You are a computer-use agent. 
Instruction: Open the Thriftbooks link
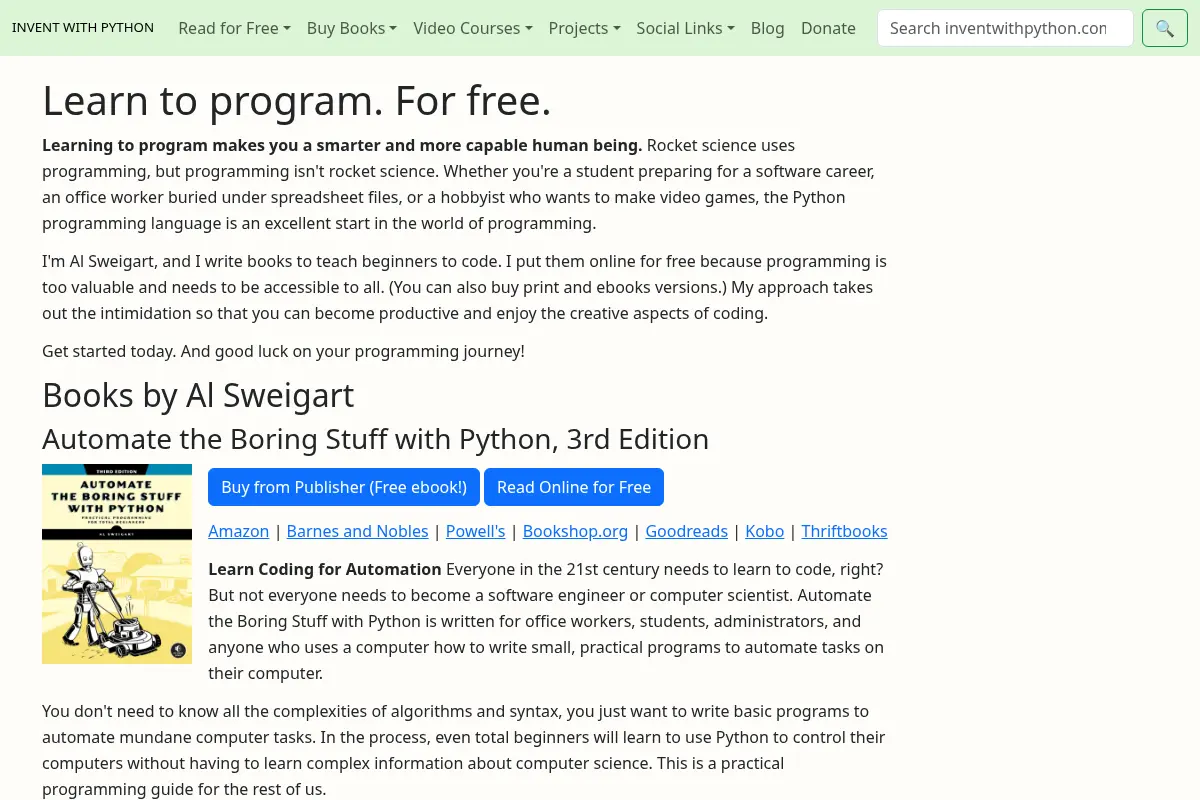844,531
